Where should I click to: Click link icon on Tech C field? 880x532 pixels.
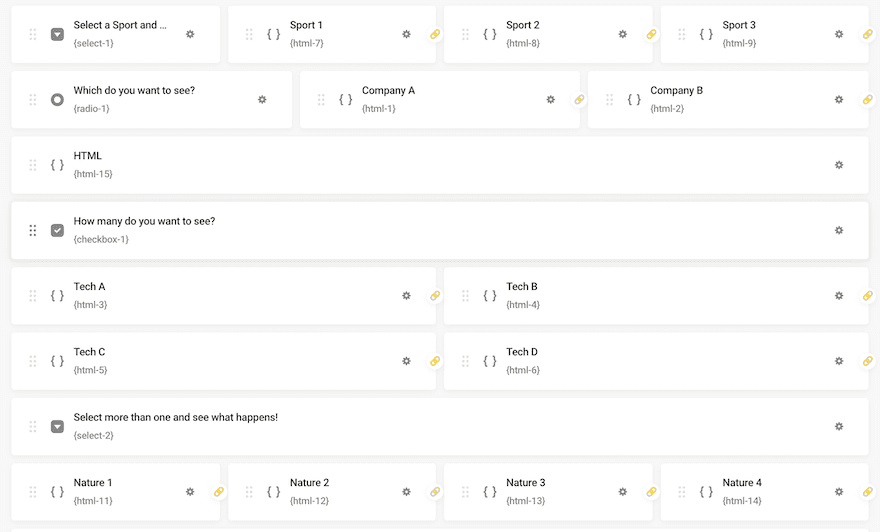pos(435,361)
